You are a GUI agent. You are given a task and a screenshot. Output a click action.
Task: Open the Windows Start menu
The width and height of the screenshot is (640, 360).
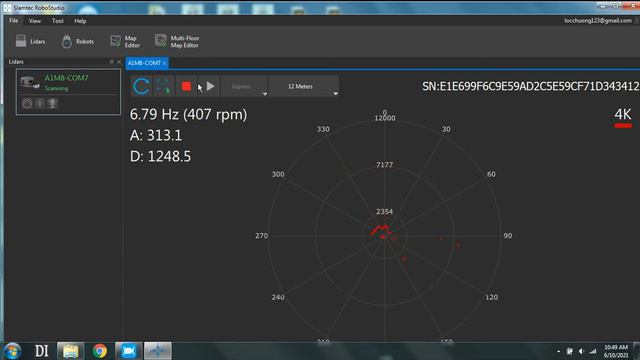12,351
